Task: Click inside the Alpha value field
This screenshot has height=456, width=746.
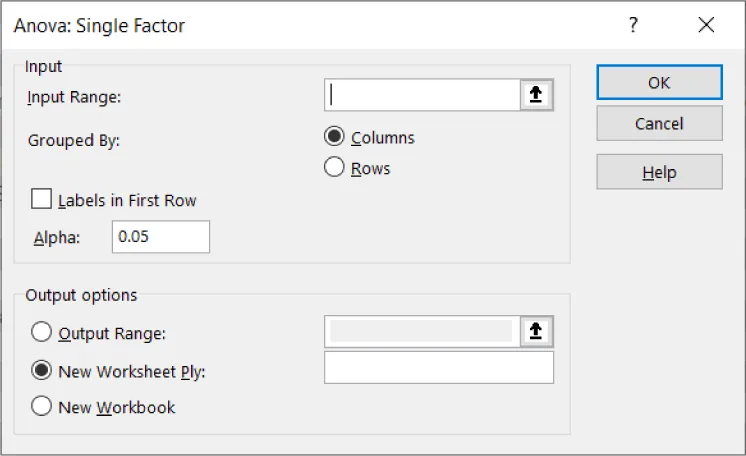Action: click(x=160, y=237)
